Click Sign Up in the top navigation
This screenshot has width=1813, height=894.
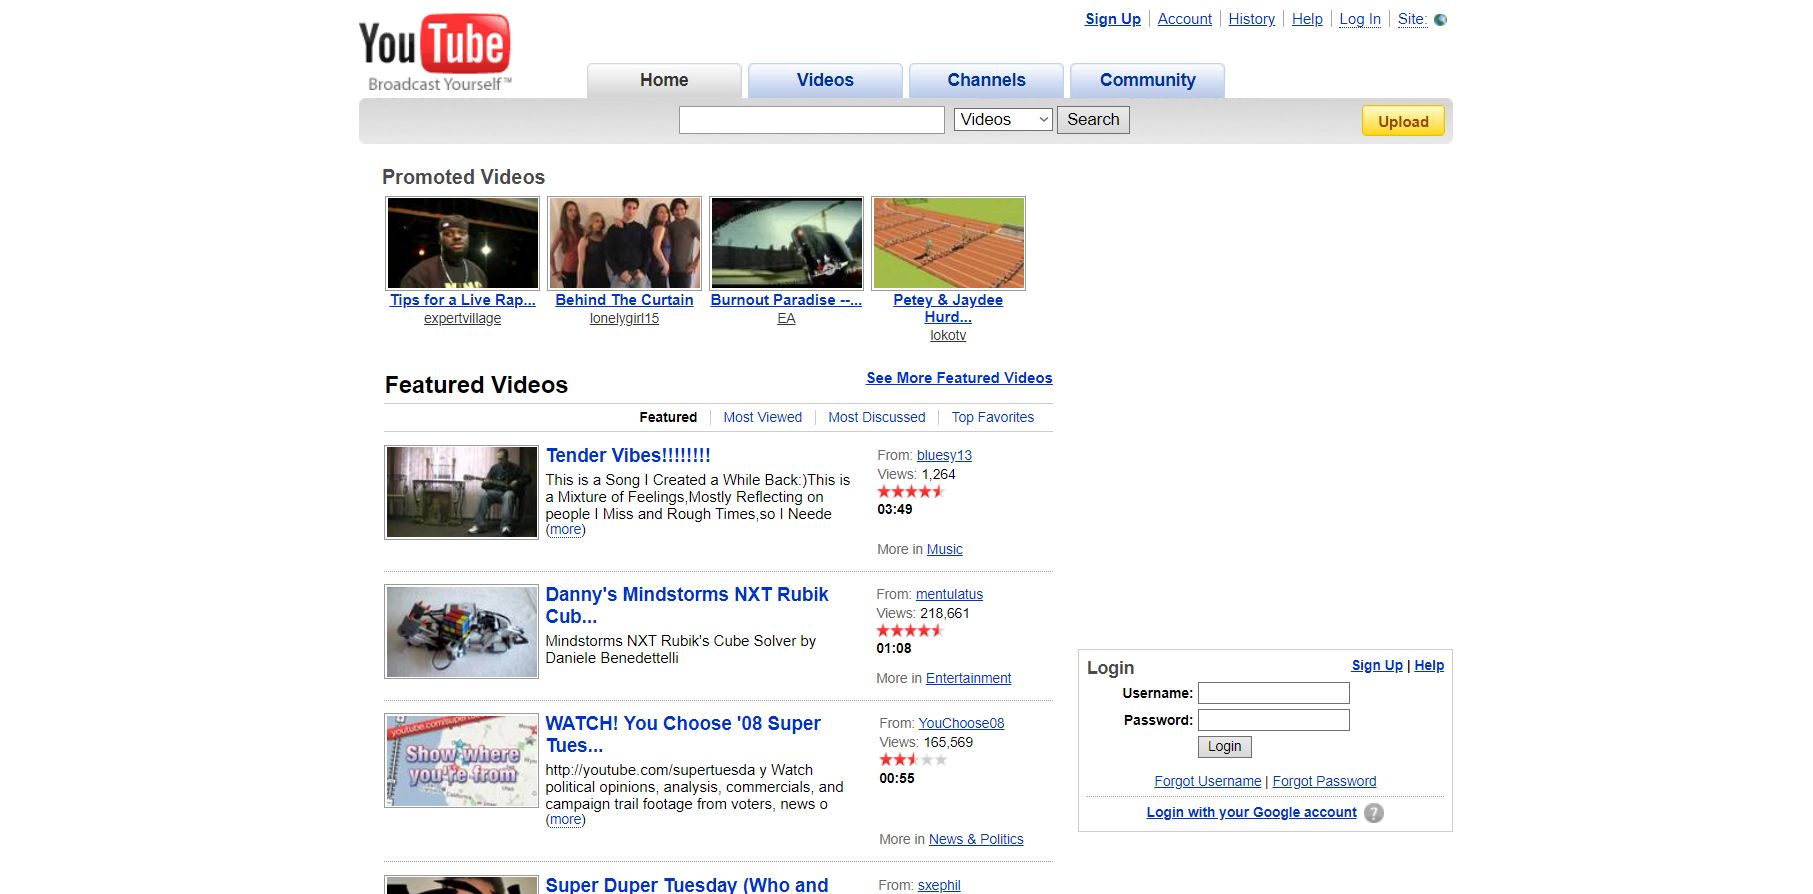click(1113, 19)
